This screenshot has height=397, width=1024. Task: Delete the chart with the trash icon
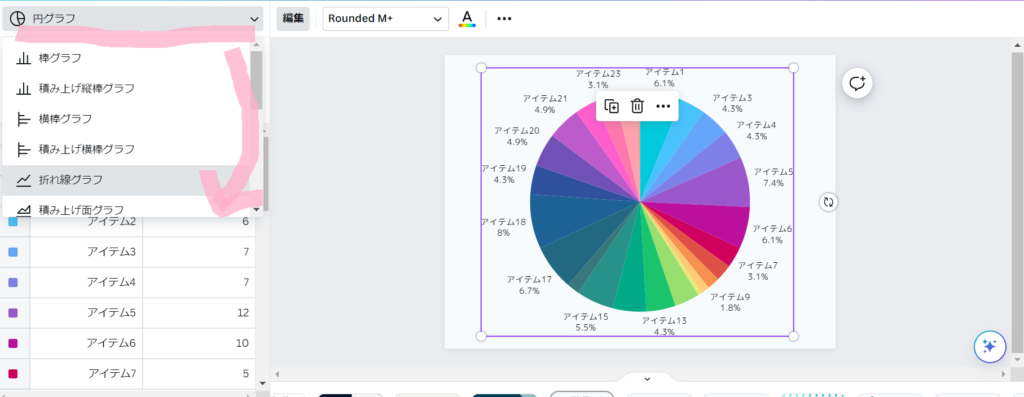pos(637,106)
